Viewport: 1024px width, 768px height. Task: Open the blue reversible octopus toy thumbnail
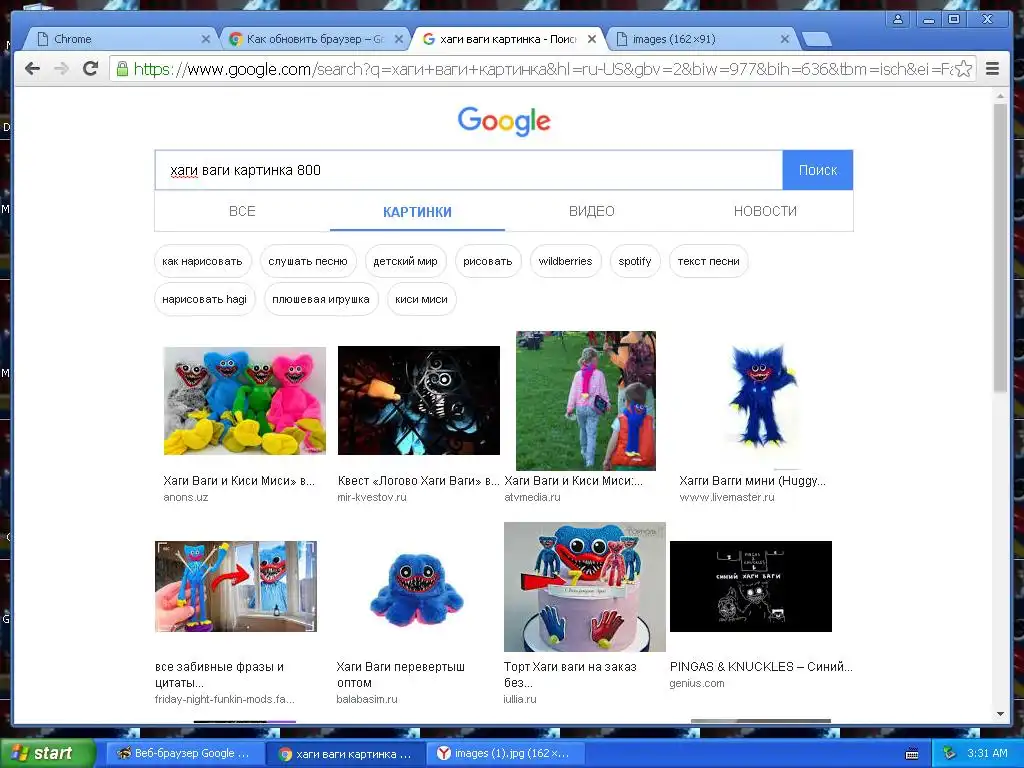(417, 589)
